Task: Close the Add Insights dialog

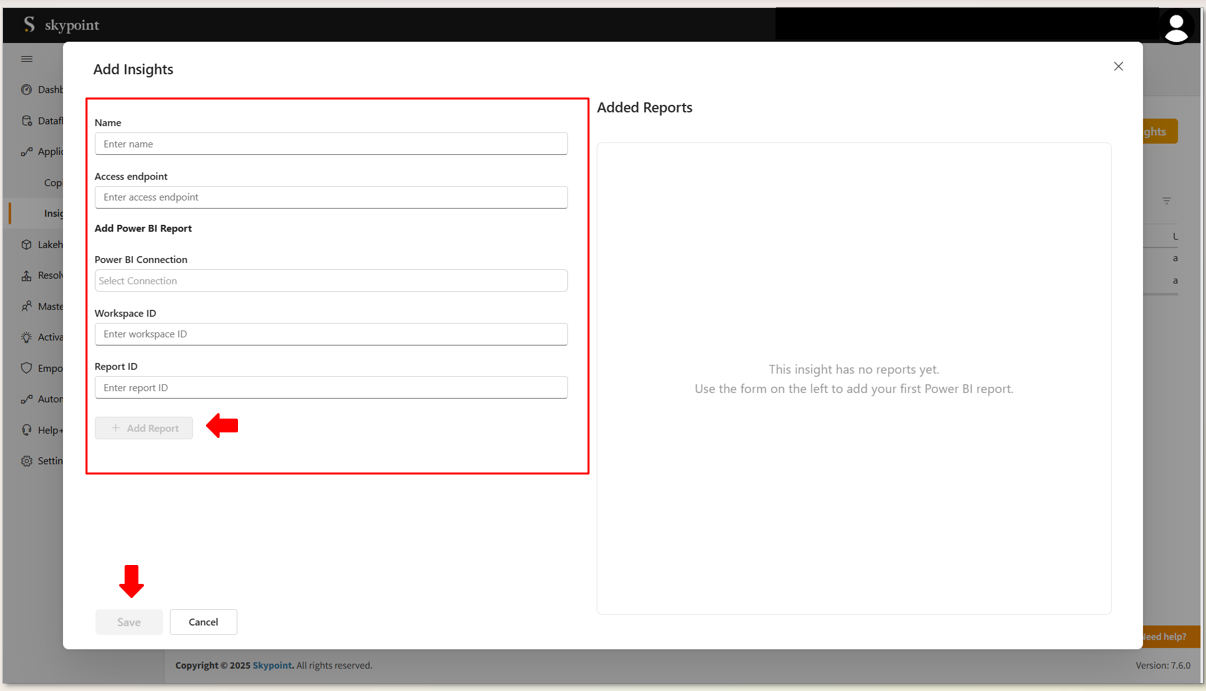Action: pyautogui.click(x=1118, y=67)
